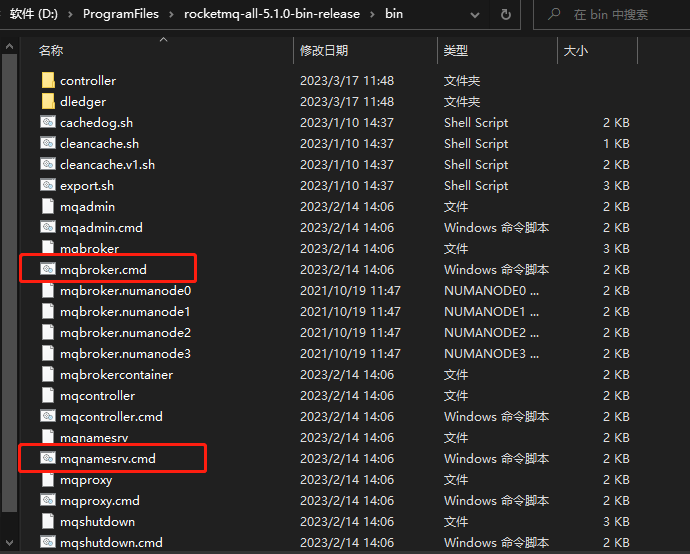
Task: Select the mqadmin.cmd file name
Action: pyautogui.click(x=101, y=227)
